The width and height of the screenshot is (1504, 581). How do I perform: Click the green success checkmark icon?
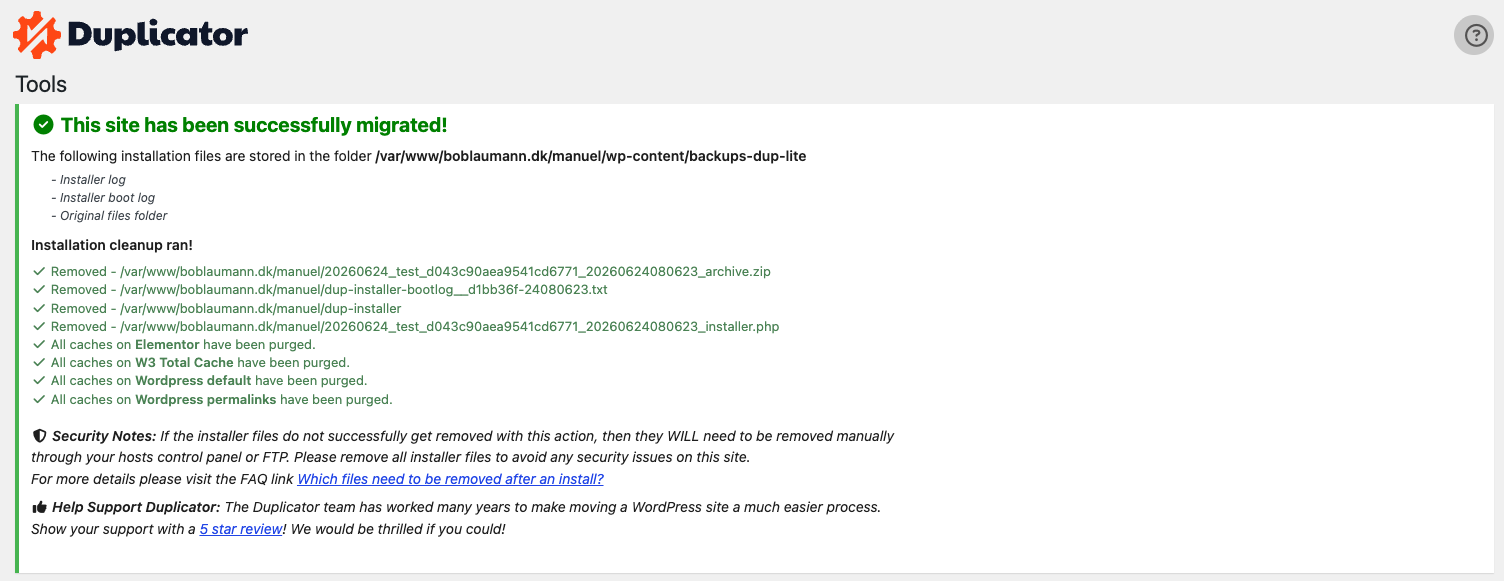click(x=43, y=125)
